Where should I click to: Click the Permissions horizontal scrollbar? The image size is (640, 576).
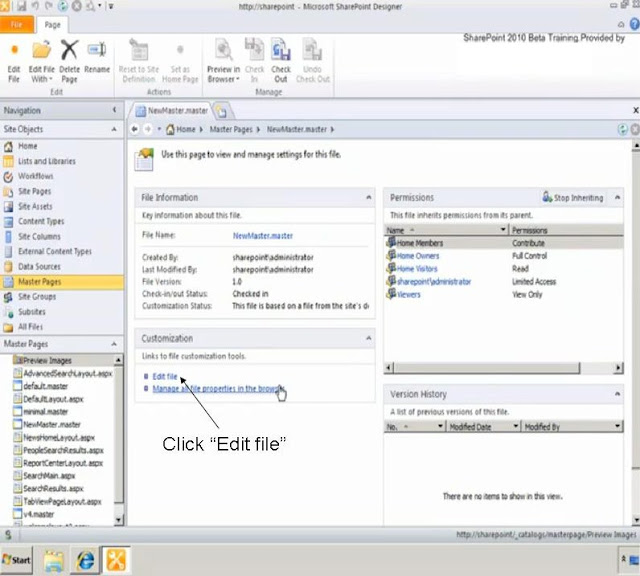coord(503,368)
